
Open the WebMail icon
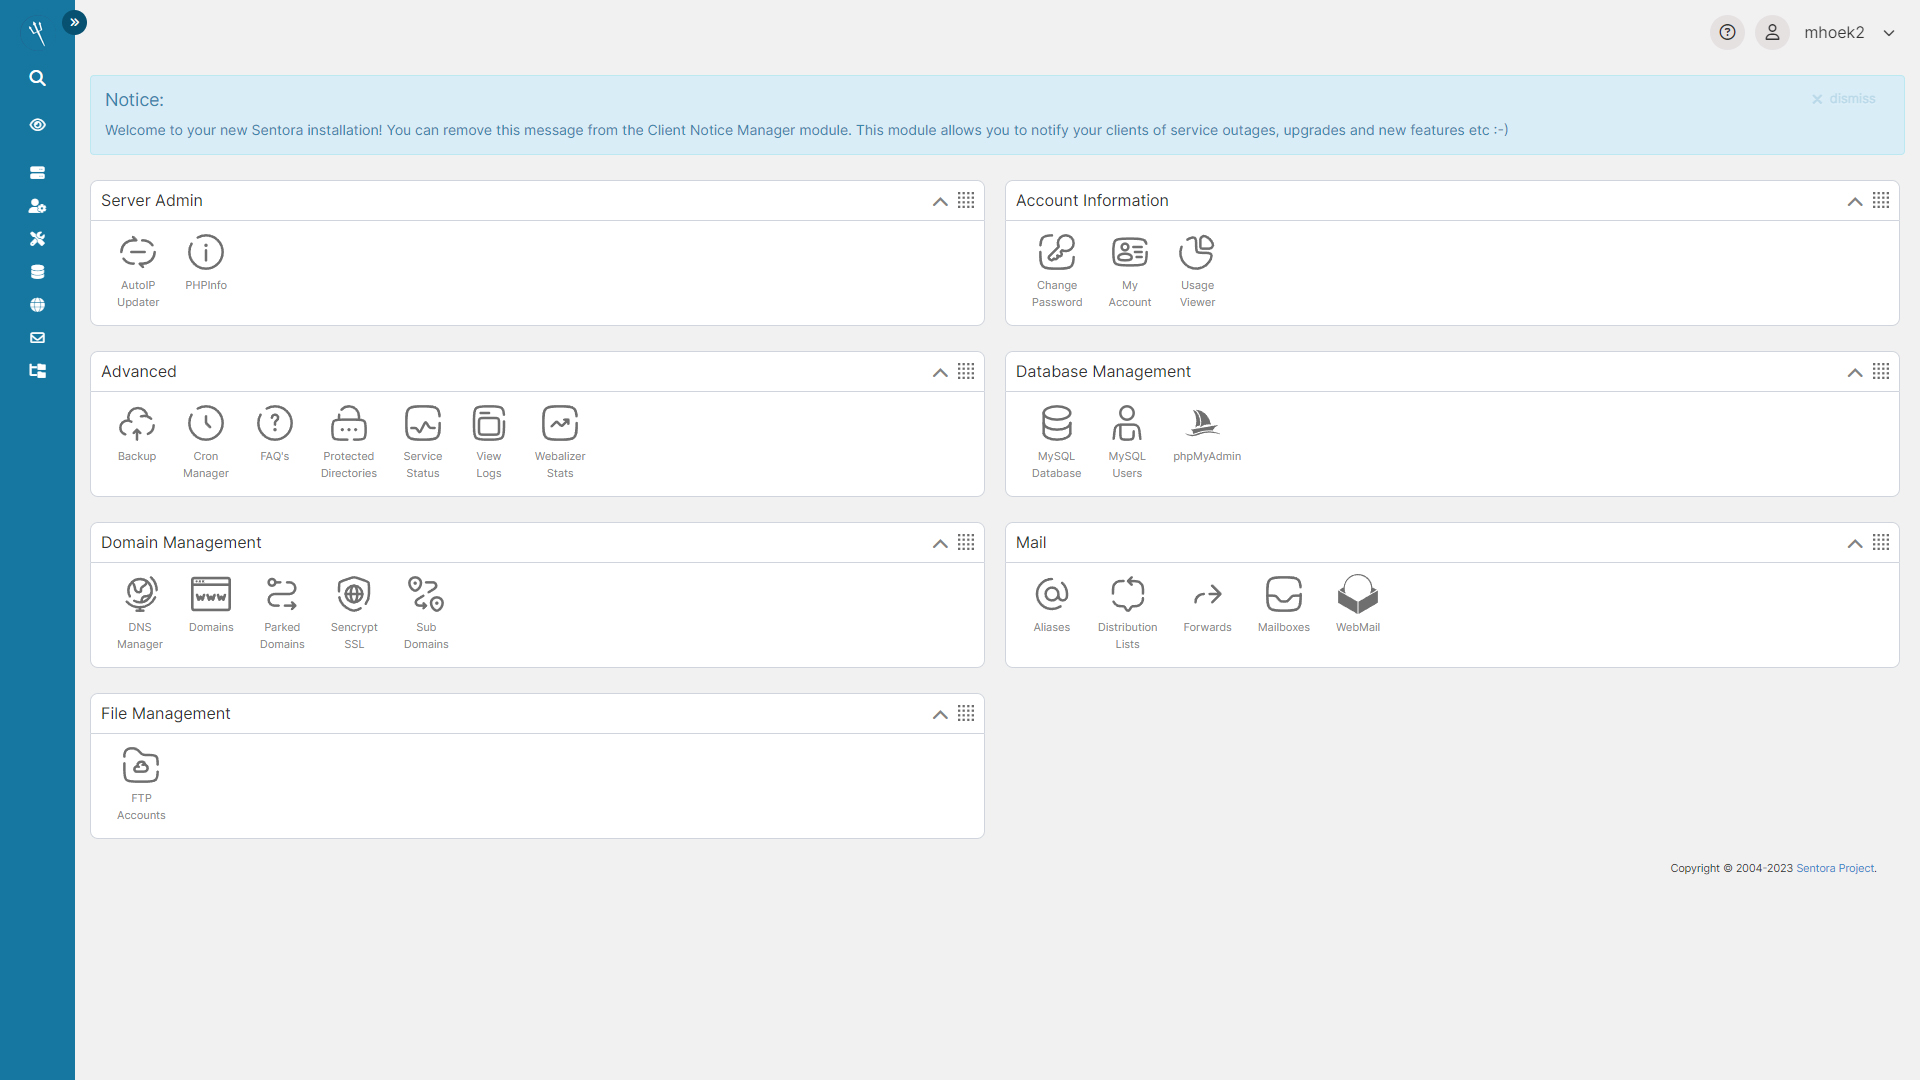(x=1357, y=595)
